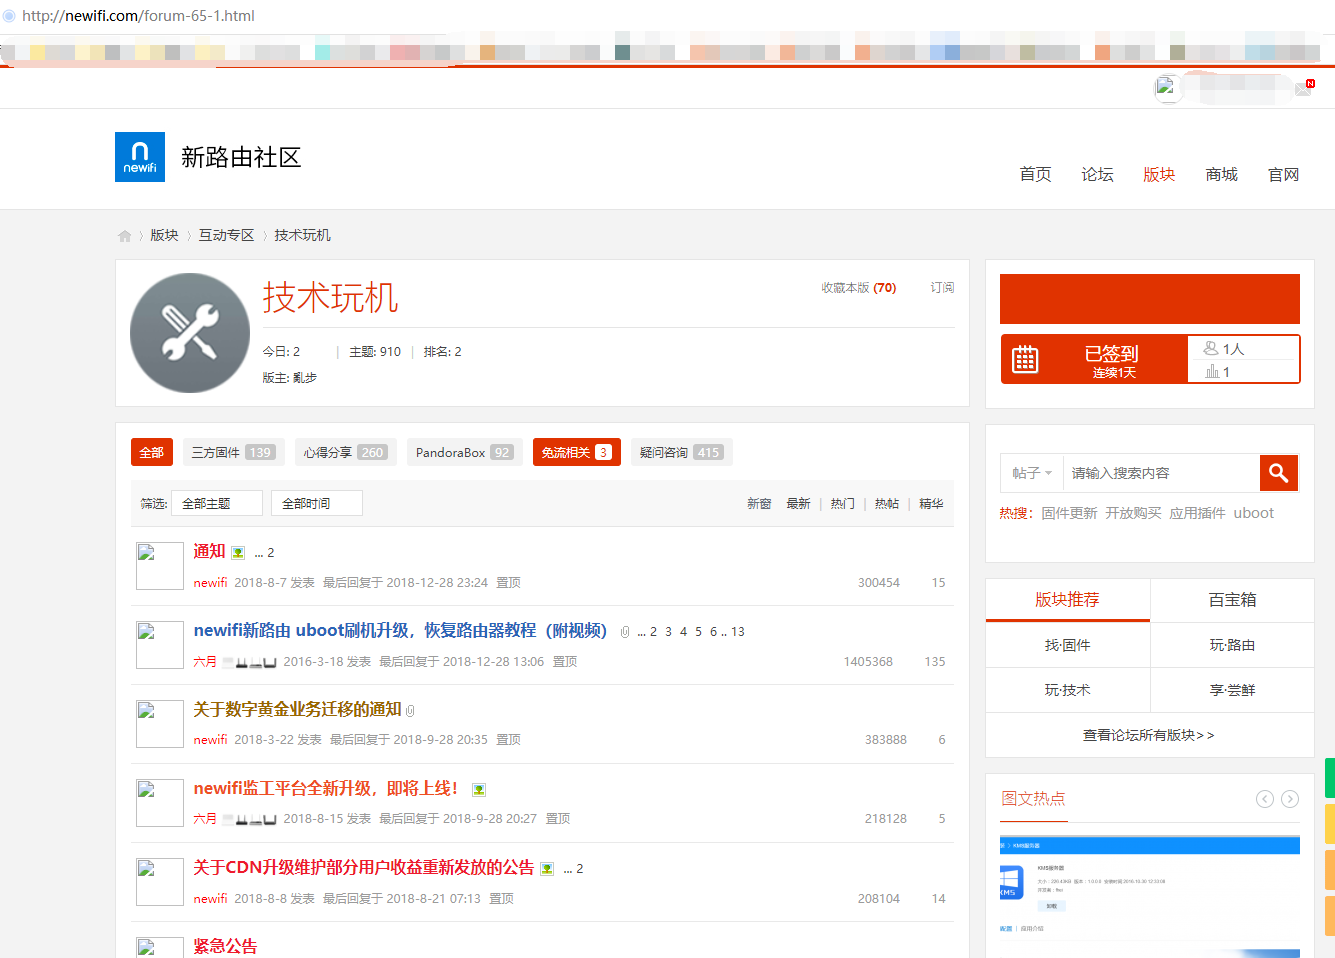Open the 帖子 search type dropdown
This screenshot has height=958, width=1335.
1032,473
